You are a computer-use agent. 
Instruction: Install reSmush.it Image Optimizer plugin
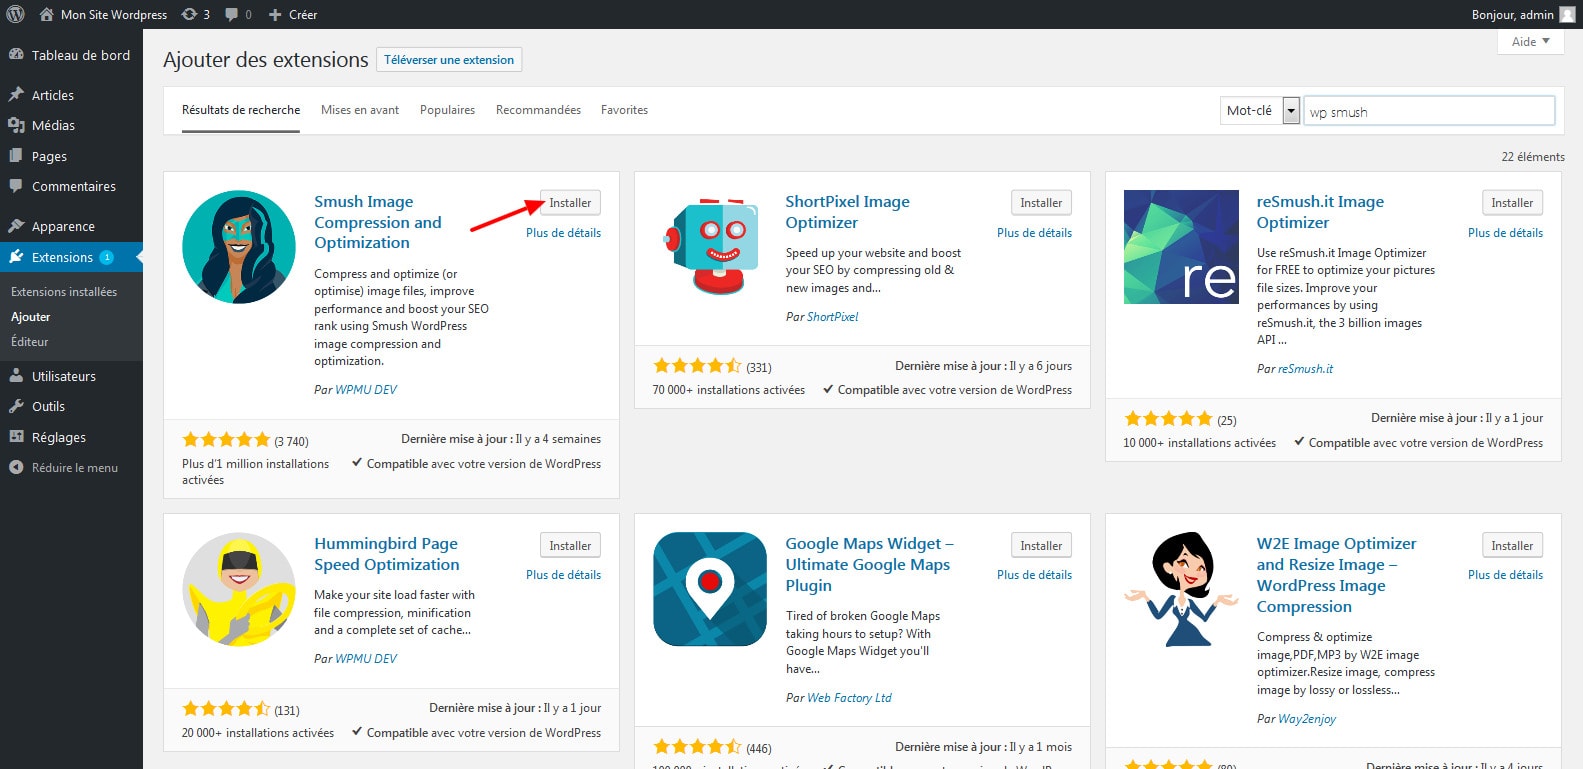pyautogui.click(x=1512, y=203)
